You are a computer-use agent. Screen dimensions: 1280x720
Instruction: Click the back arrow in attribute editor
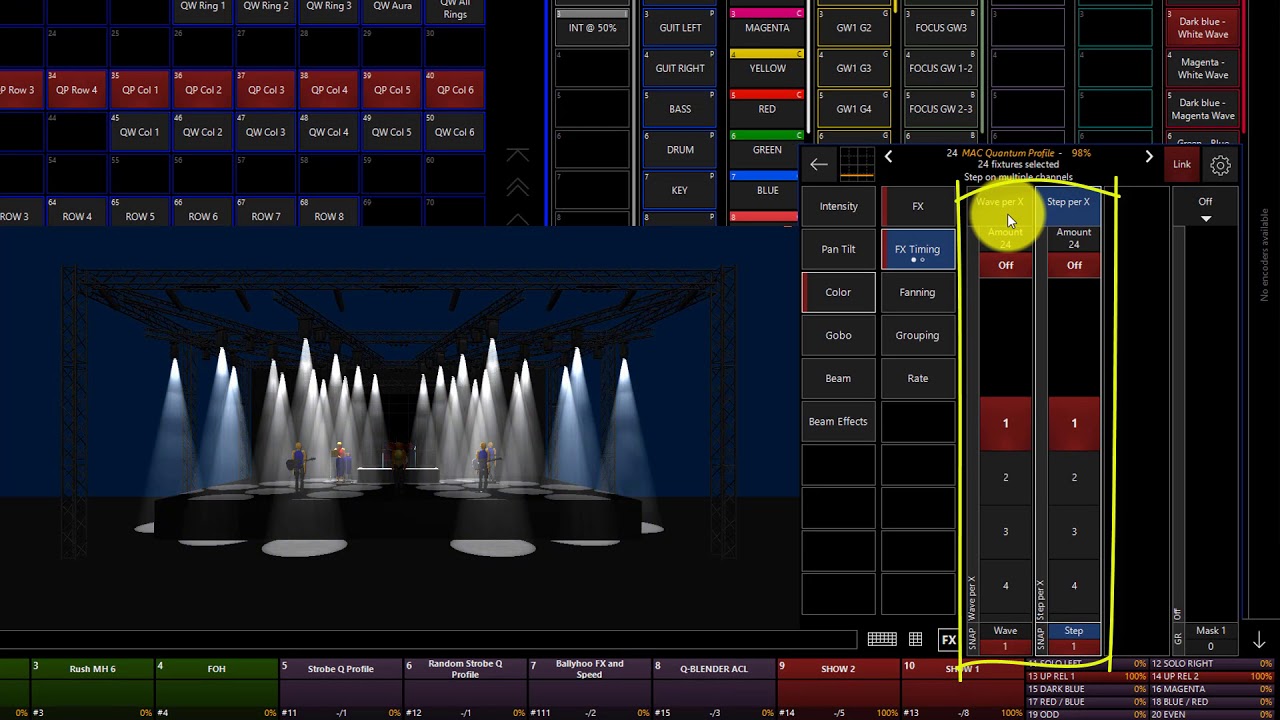(x=819, y=164)
